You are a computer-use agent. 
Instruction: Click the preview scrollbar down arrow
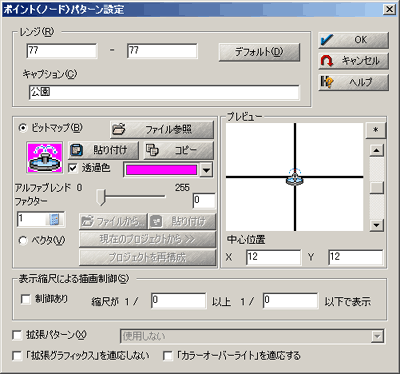(x=377, y=225)
